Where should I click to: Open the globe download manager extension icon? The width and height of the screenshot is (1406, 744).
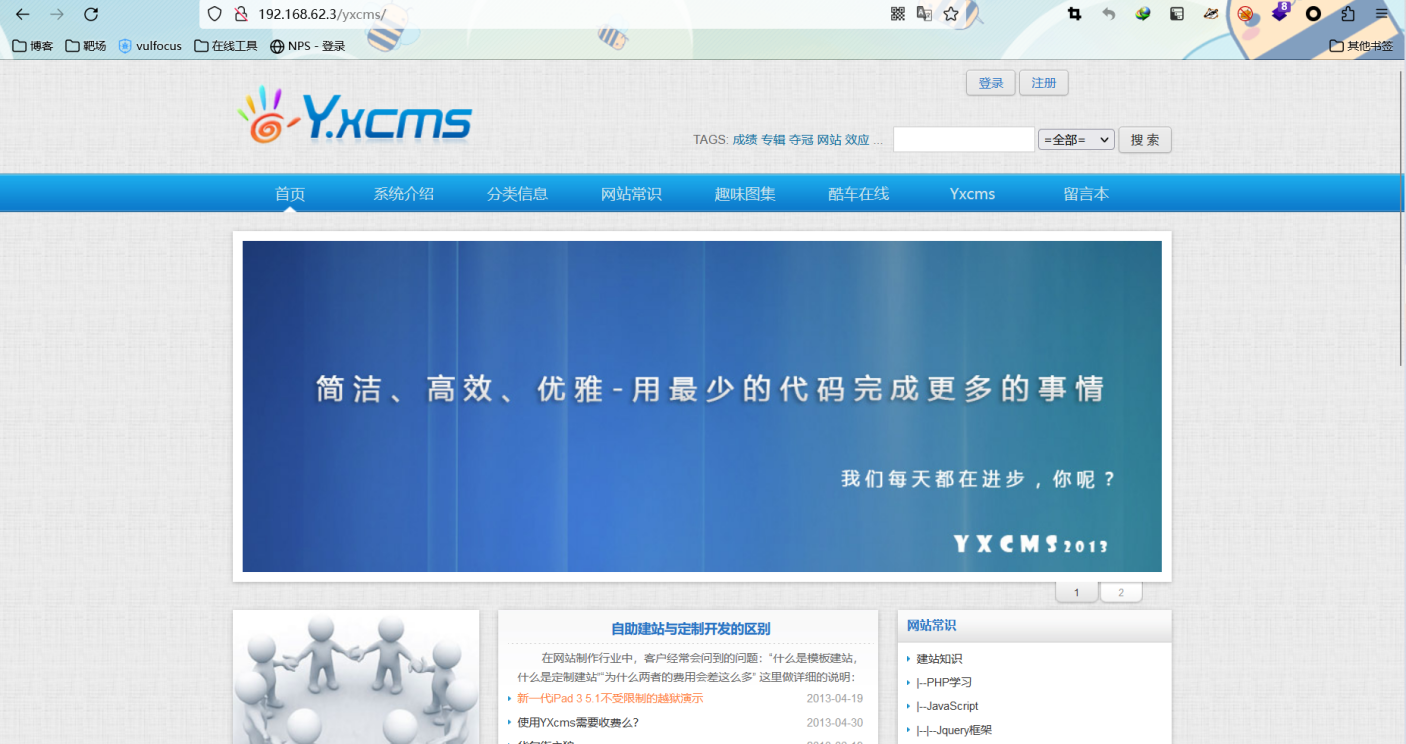tap(1142, 14)
